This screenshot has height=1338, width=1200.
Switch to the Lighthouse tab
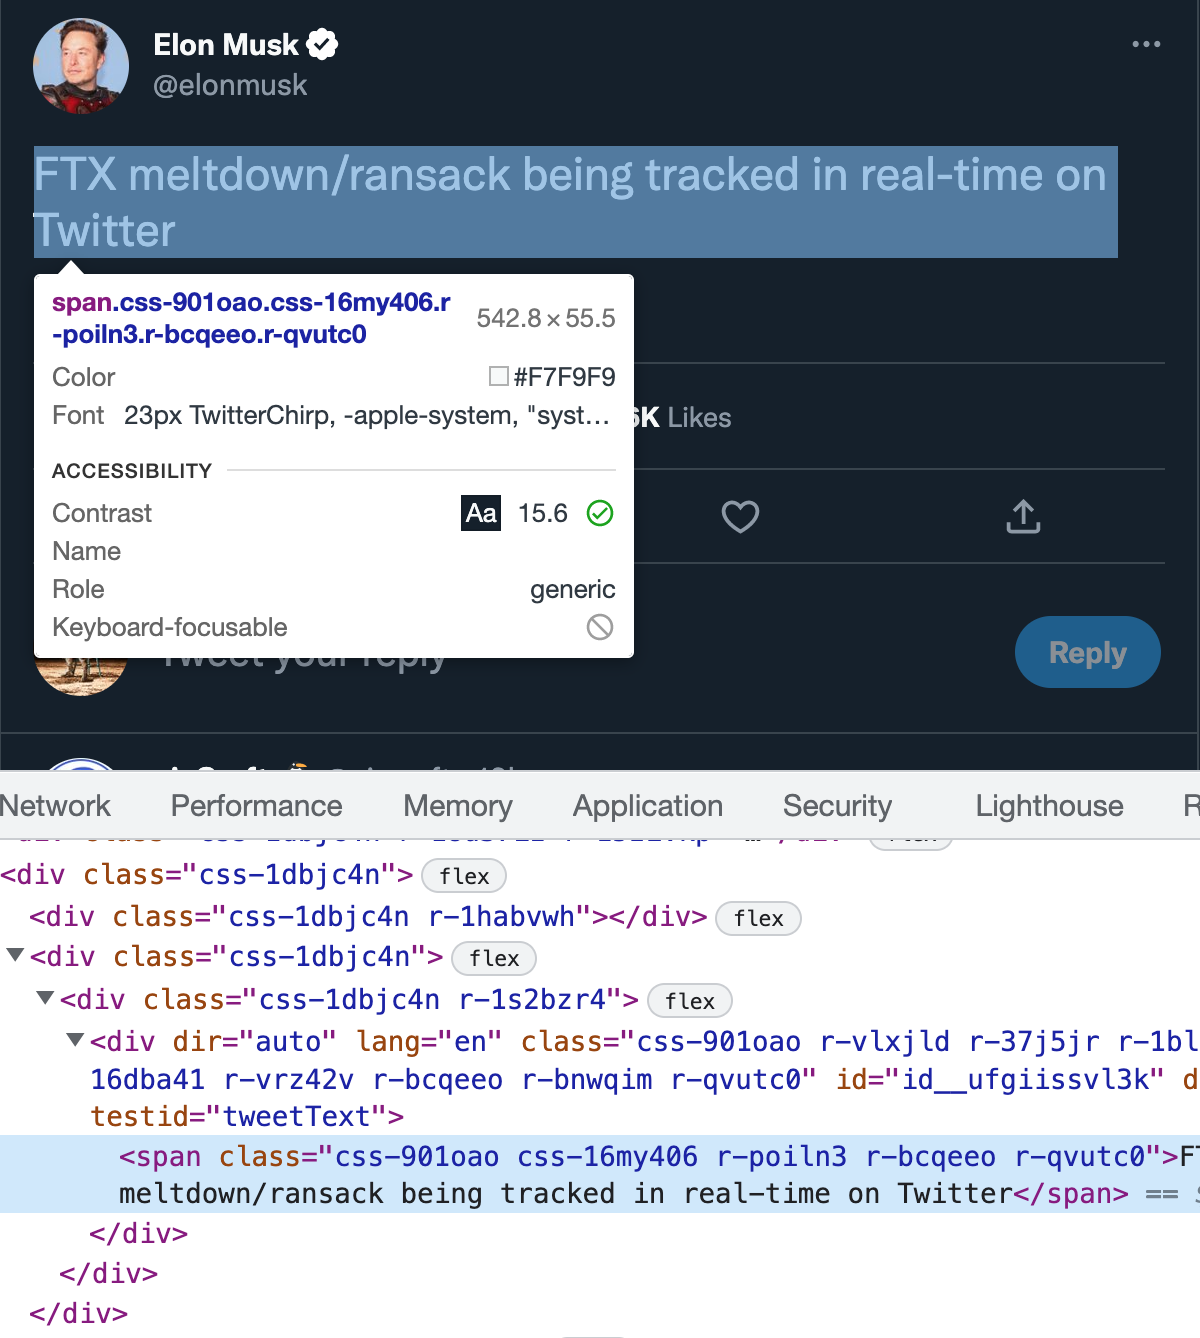(1050, 806)
